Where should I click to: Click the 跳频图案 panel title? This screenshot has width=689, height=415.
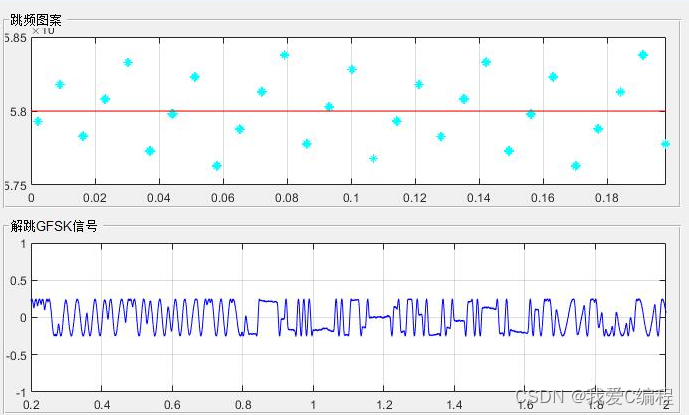pyautogui.click(x=35, y=19)
